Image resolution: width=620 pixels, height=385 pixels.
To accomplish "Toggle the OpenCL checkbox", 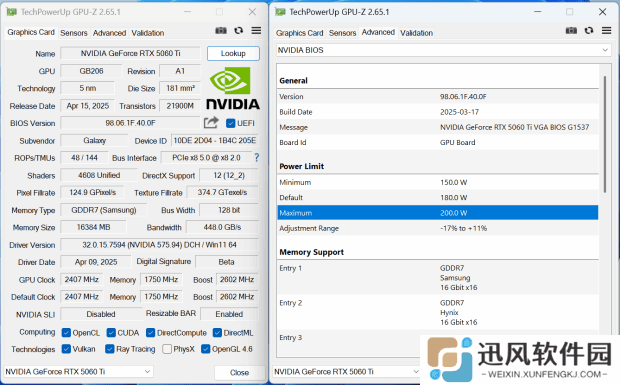I will (x=66, y=333).
